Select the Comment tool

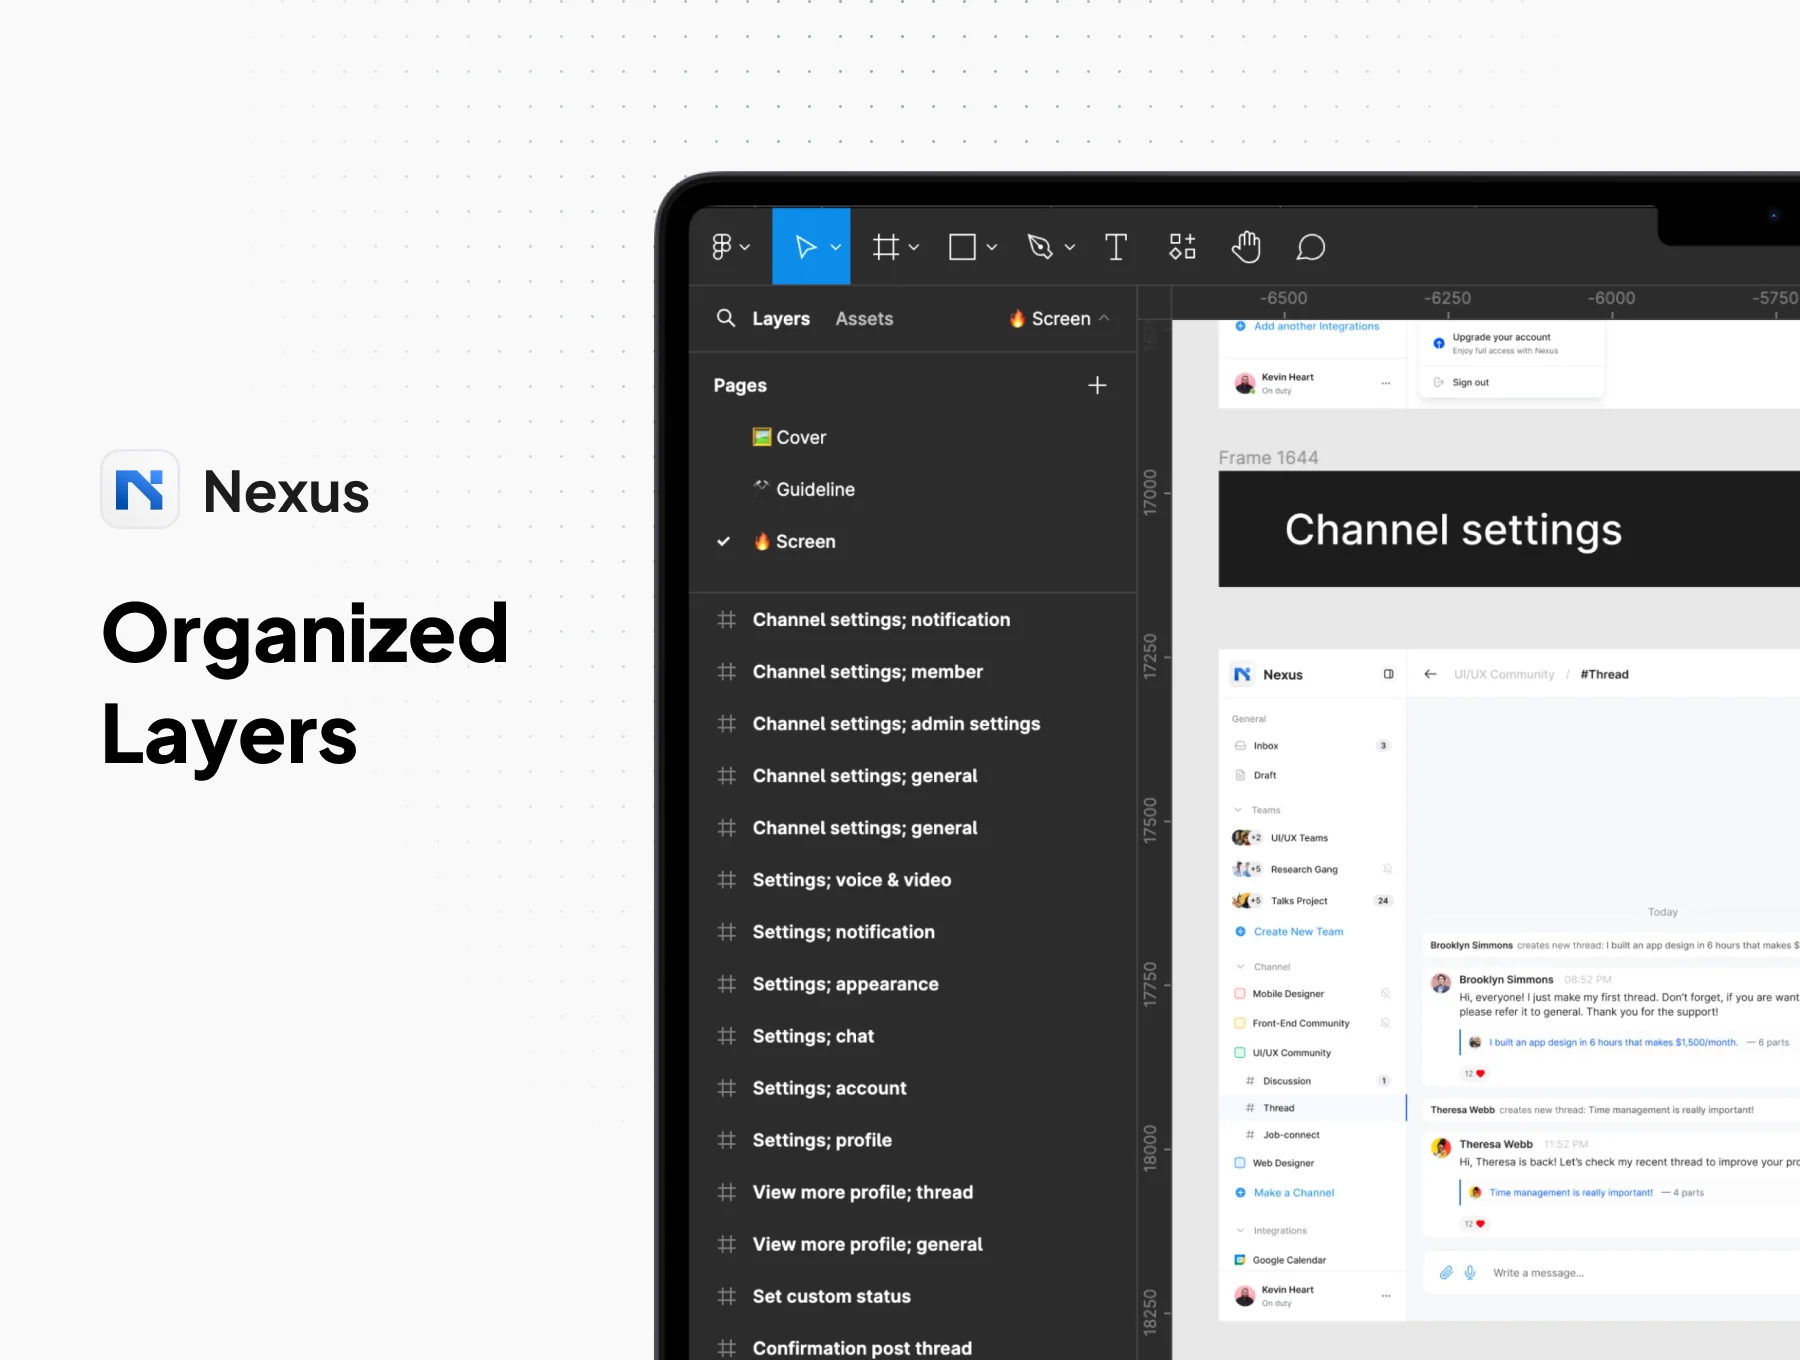tap(1310, 247)
